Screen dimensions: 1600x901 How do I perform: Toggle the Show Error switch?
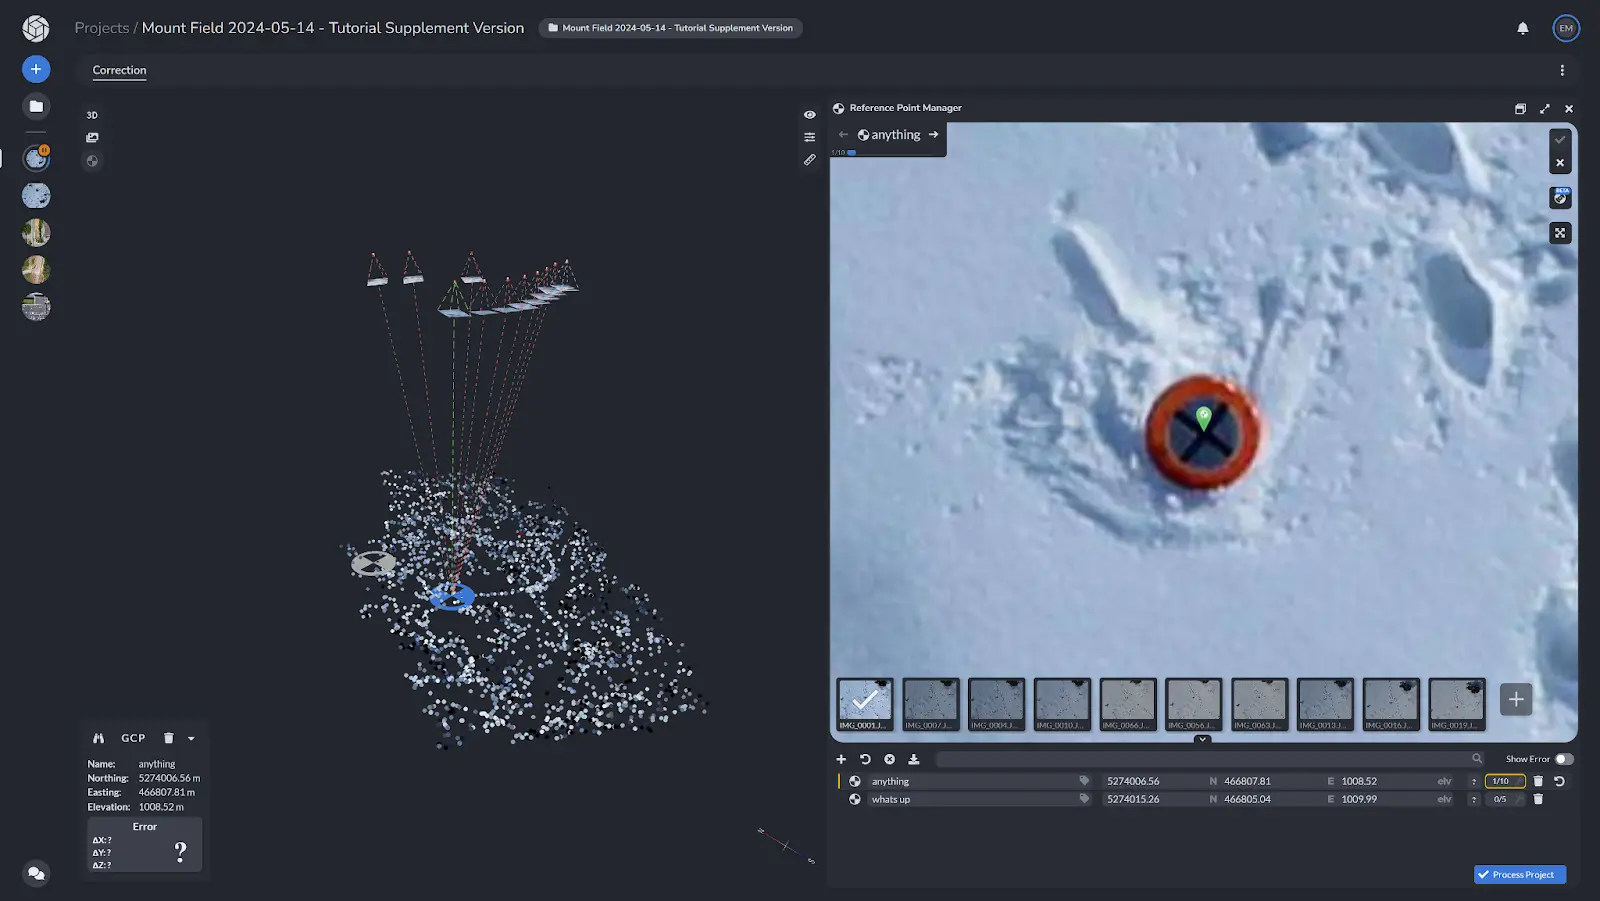(x=1564, y=759)
